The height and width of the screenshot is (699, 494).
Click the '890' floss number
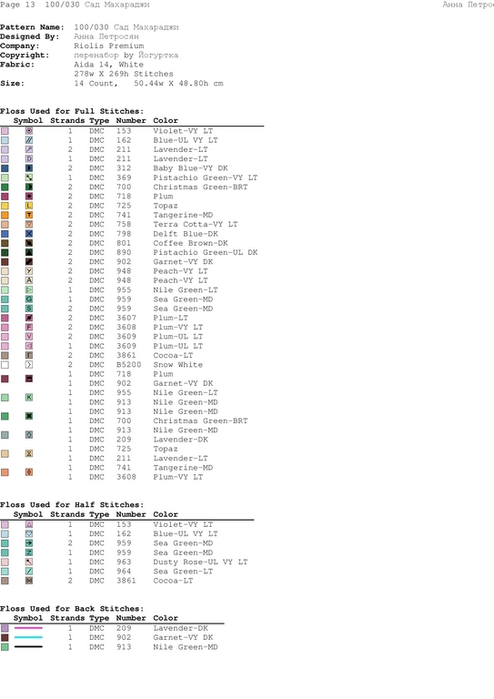(x=124, y=252)
